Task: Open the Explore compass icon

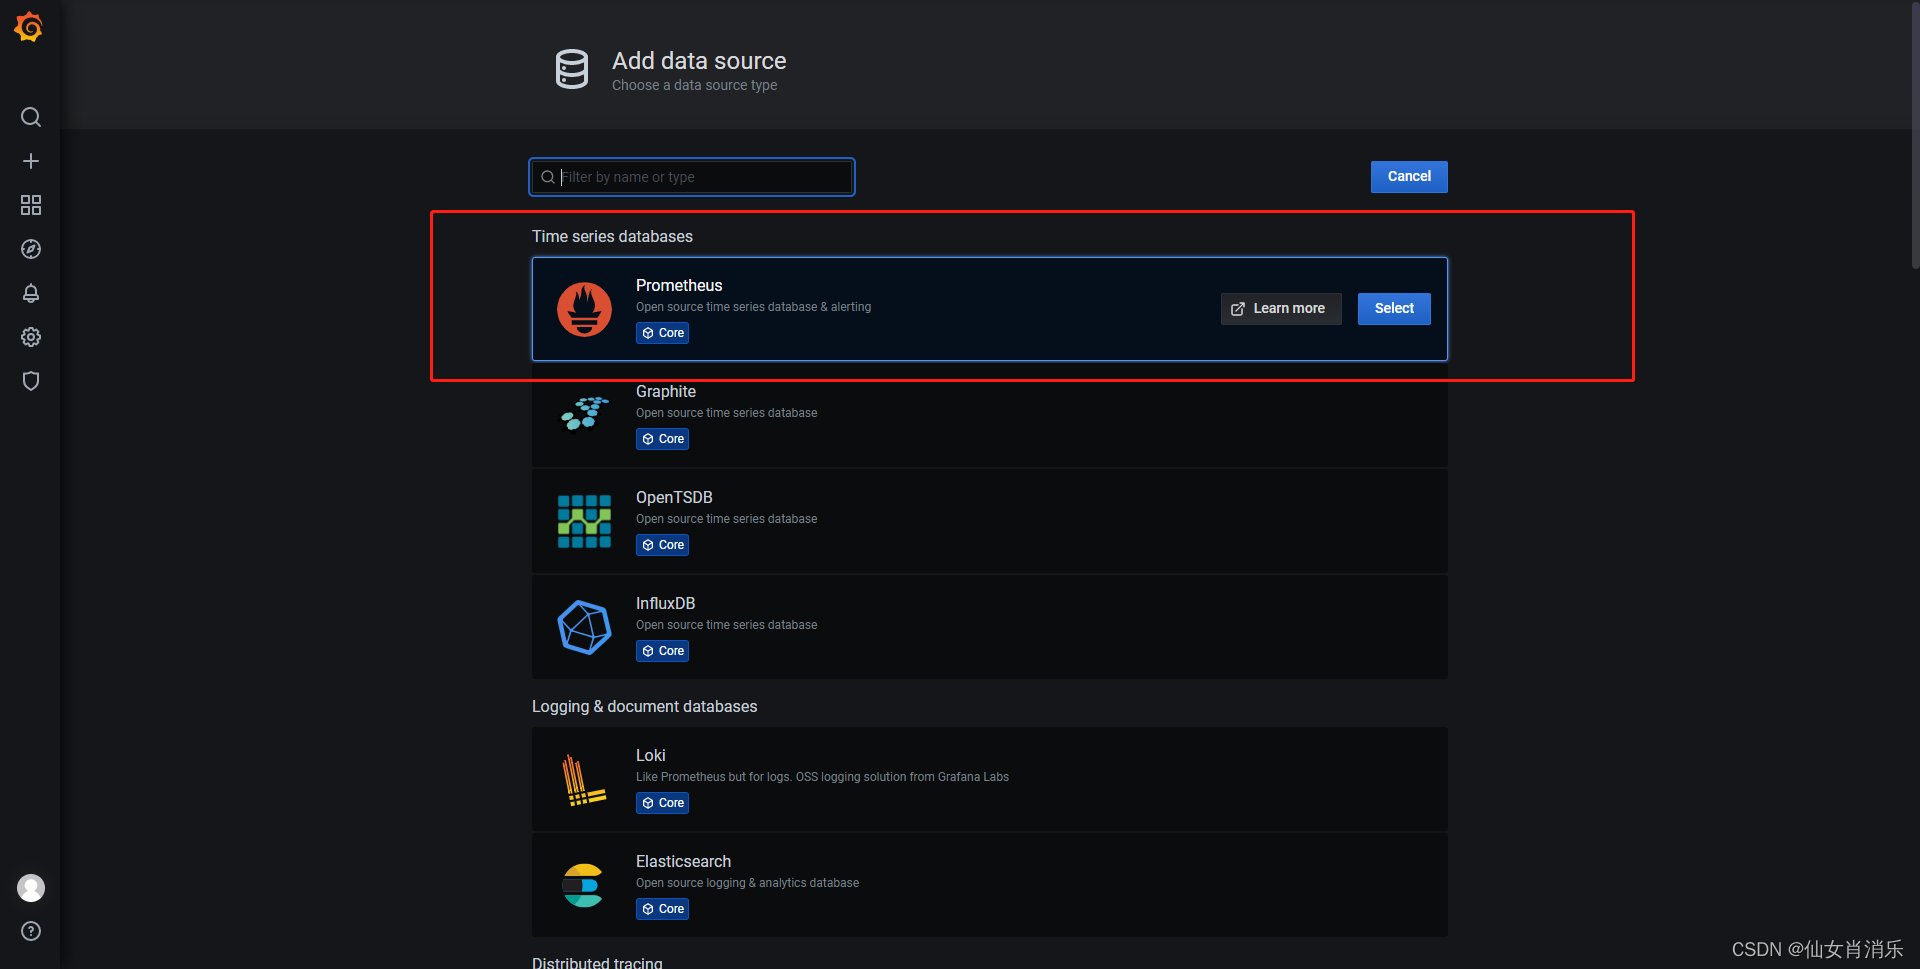Action: point(31,249)
